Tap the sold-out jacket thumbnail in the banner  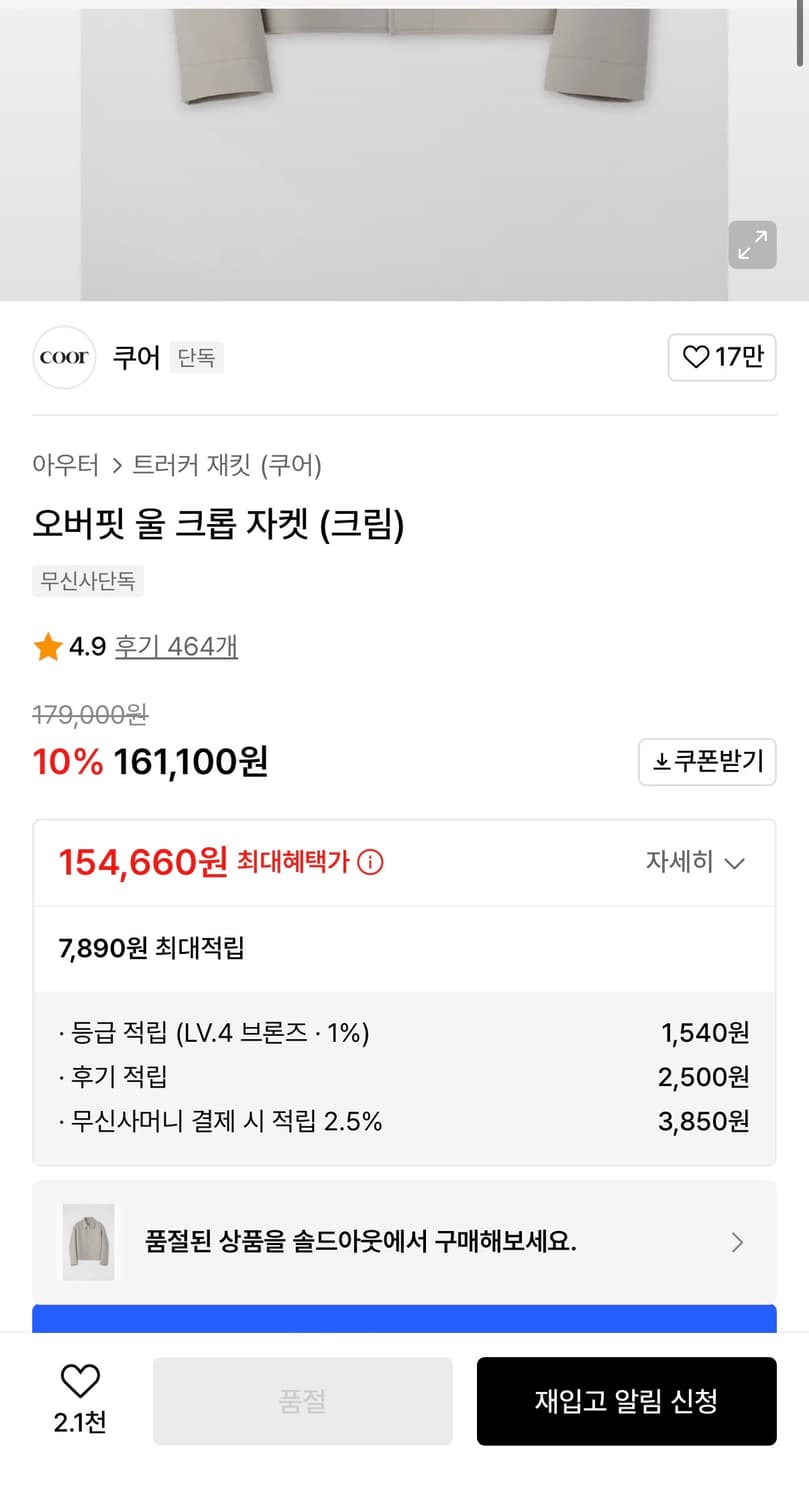tap(89, 1242)
